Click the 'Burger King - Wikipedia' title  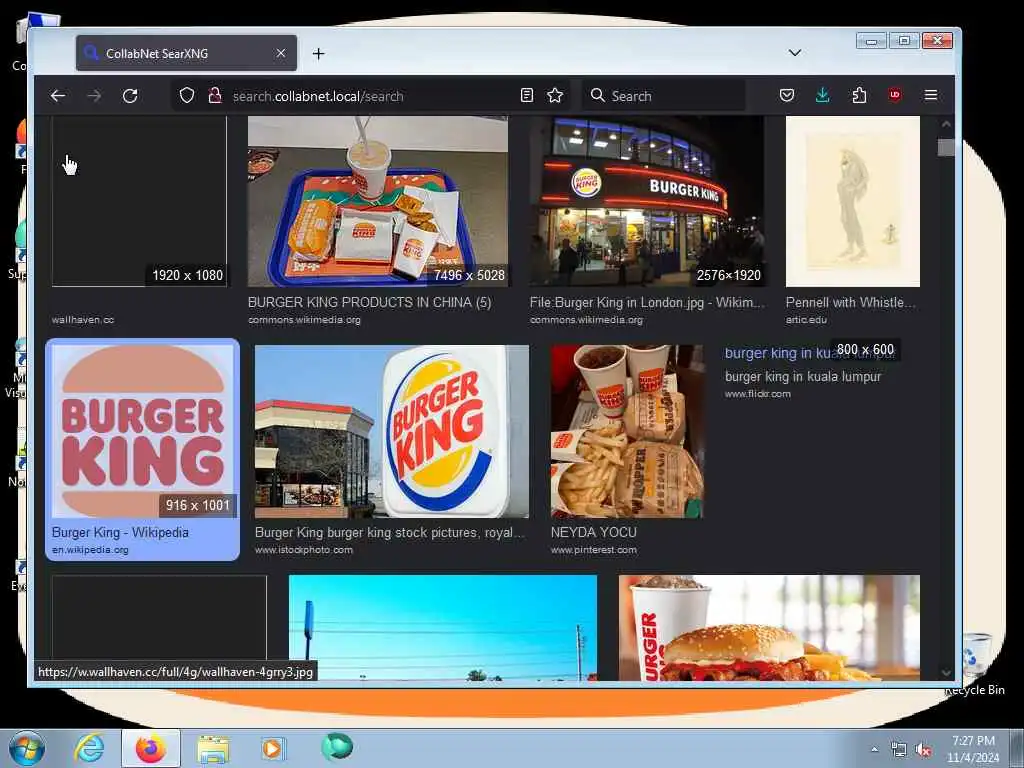click(x=120, y=532)
